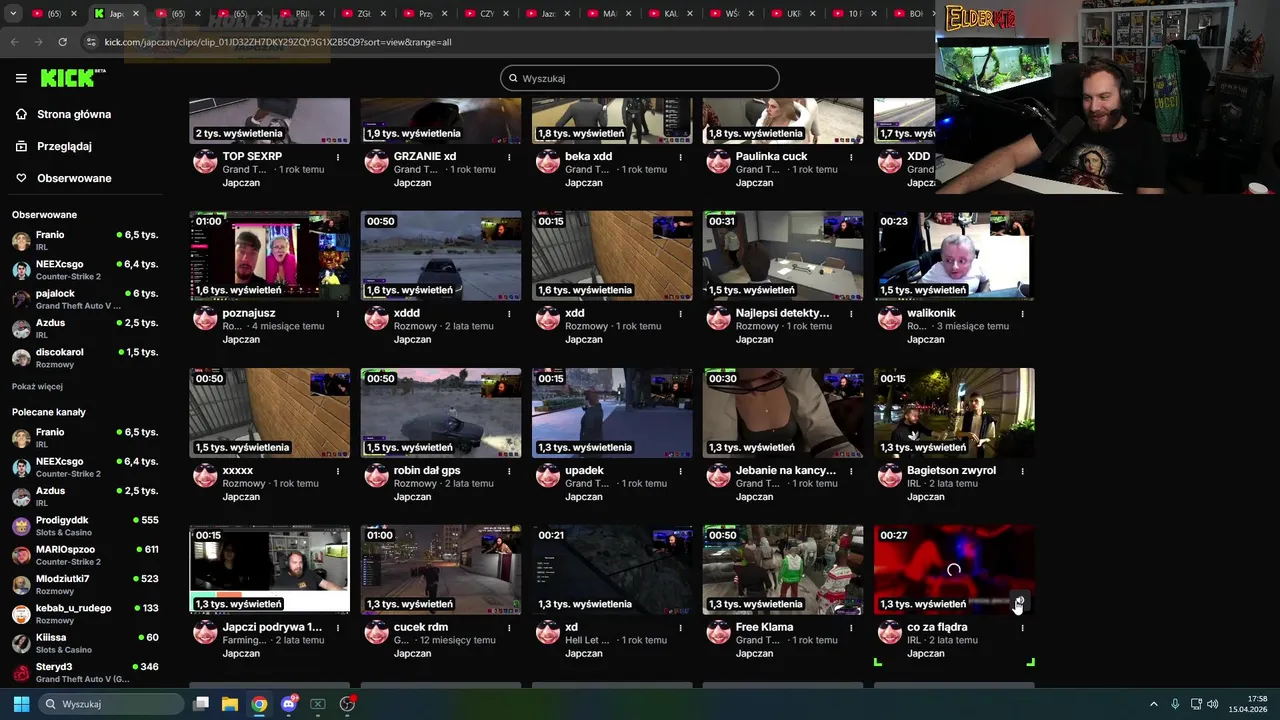Open the Strona główna sidebar item
The height and width of the screenshot is (720, 1280).
pyautogui.click(x=74, y=114)
